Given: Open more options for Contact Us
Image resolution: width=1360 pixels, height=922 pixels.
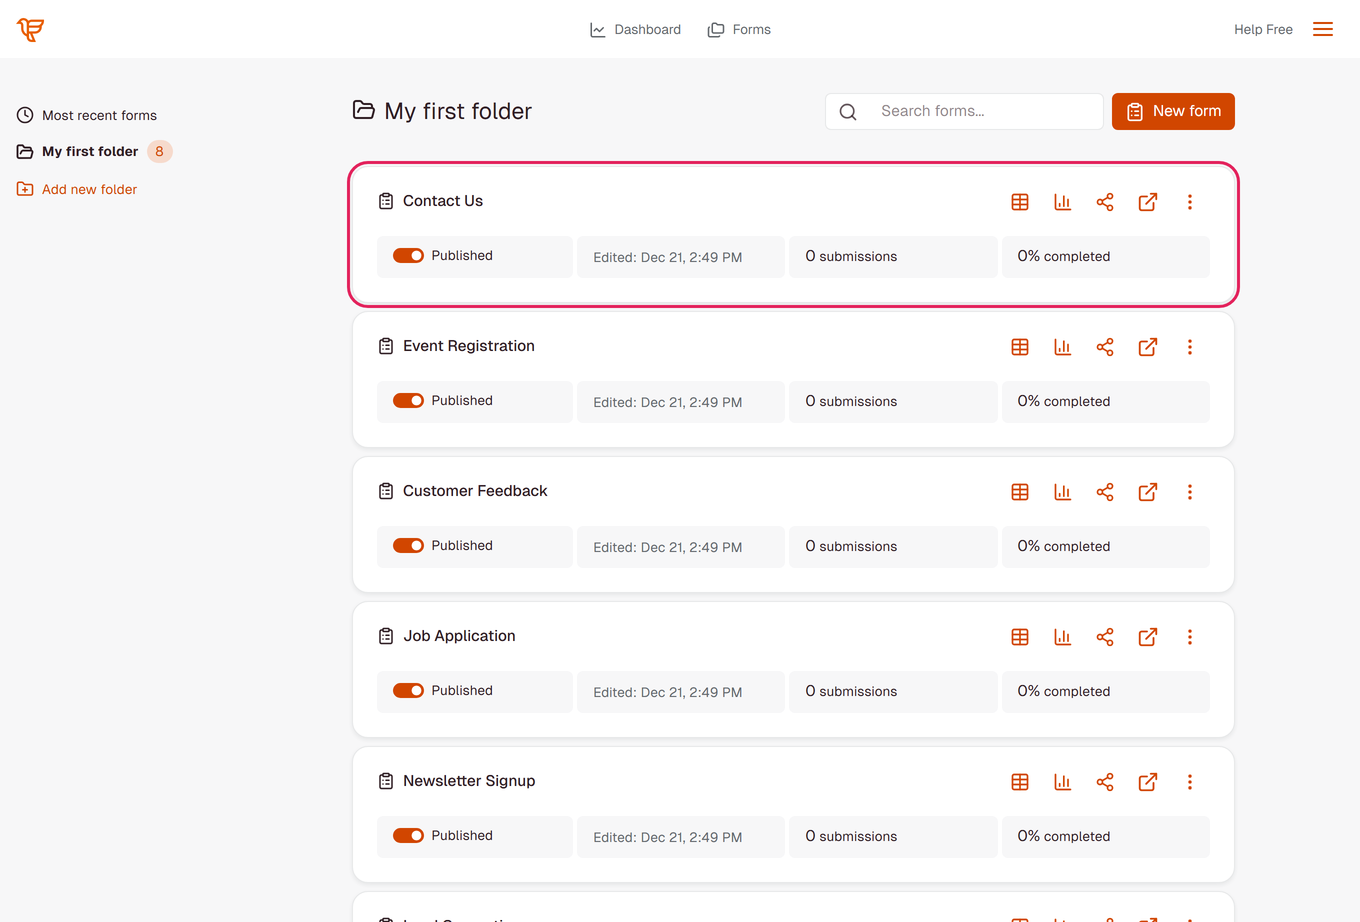Looking at the screenshot, I should click(x=1190, y=202).
